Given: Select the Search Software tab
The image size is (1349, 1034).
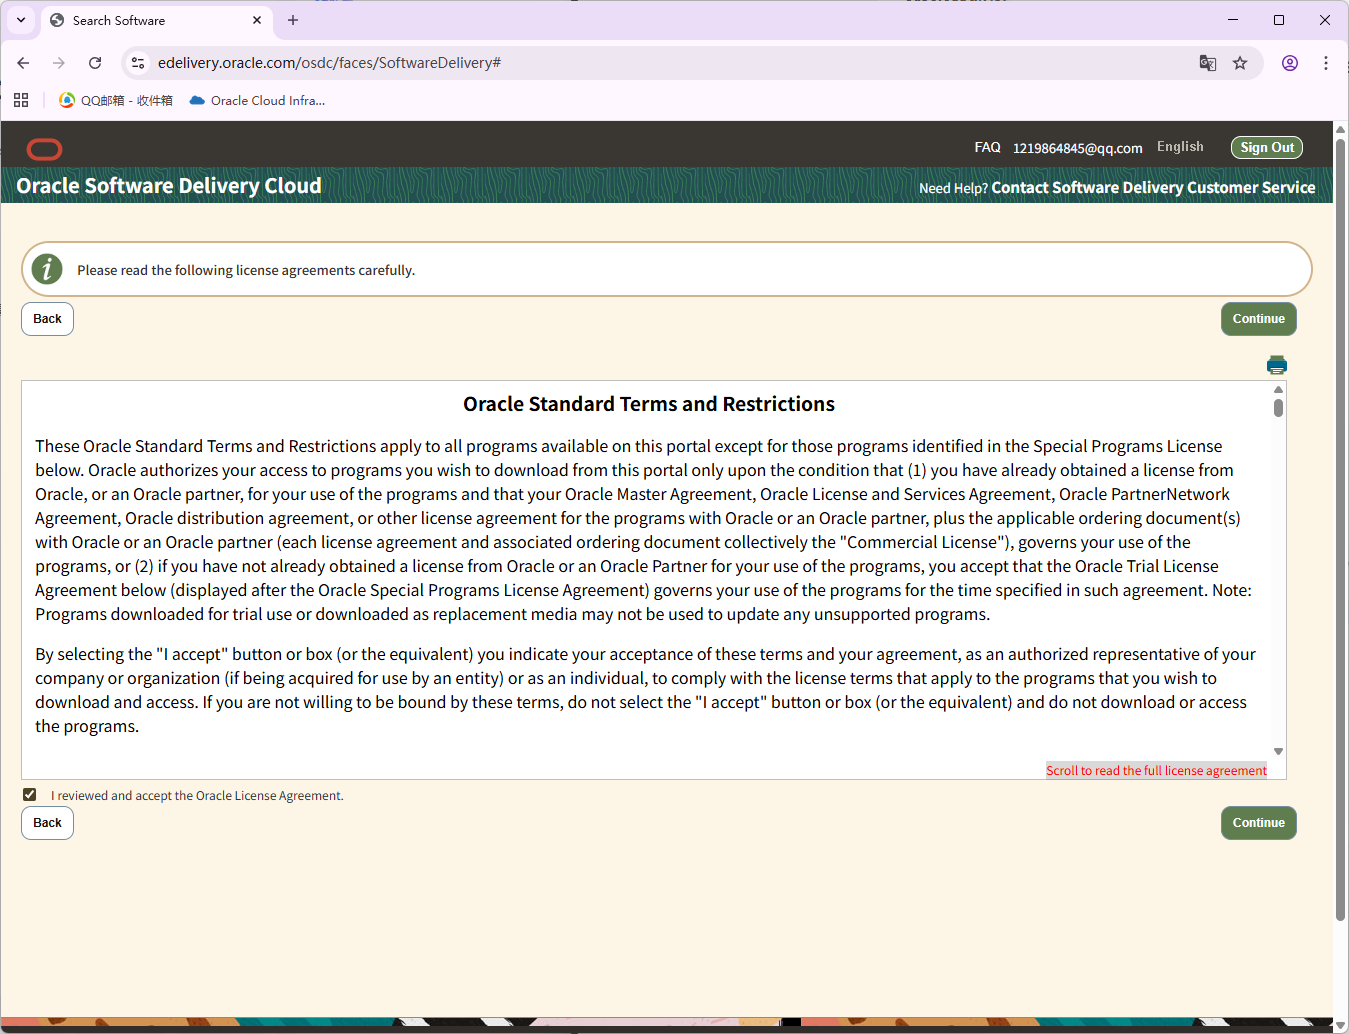Looking at the screenshot, I should [156, 20].
